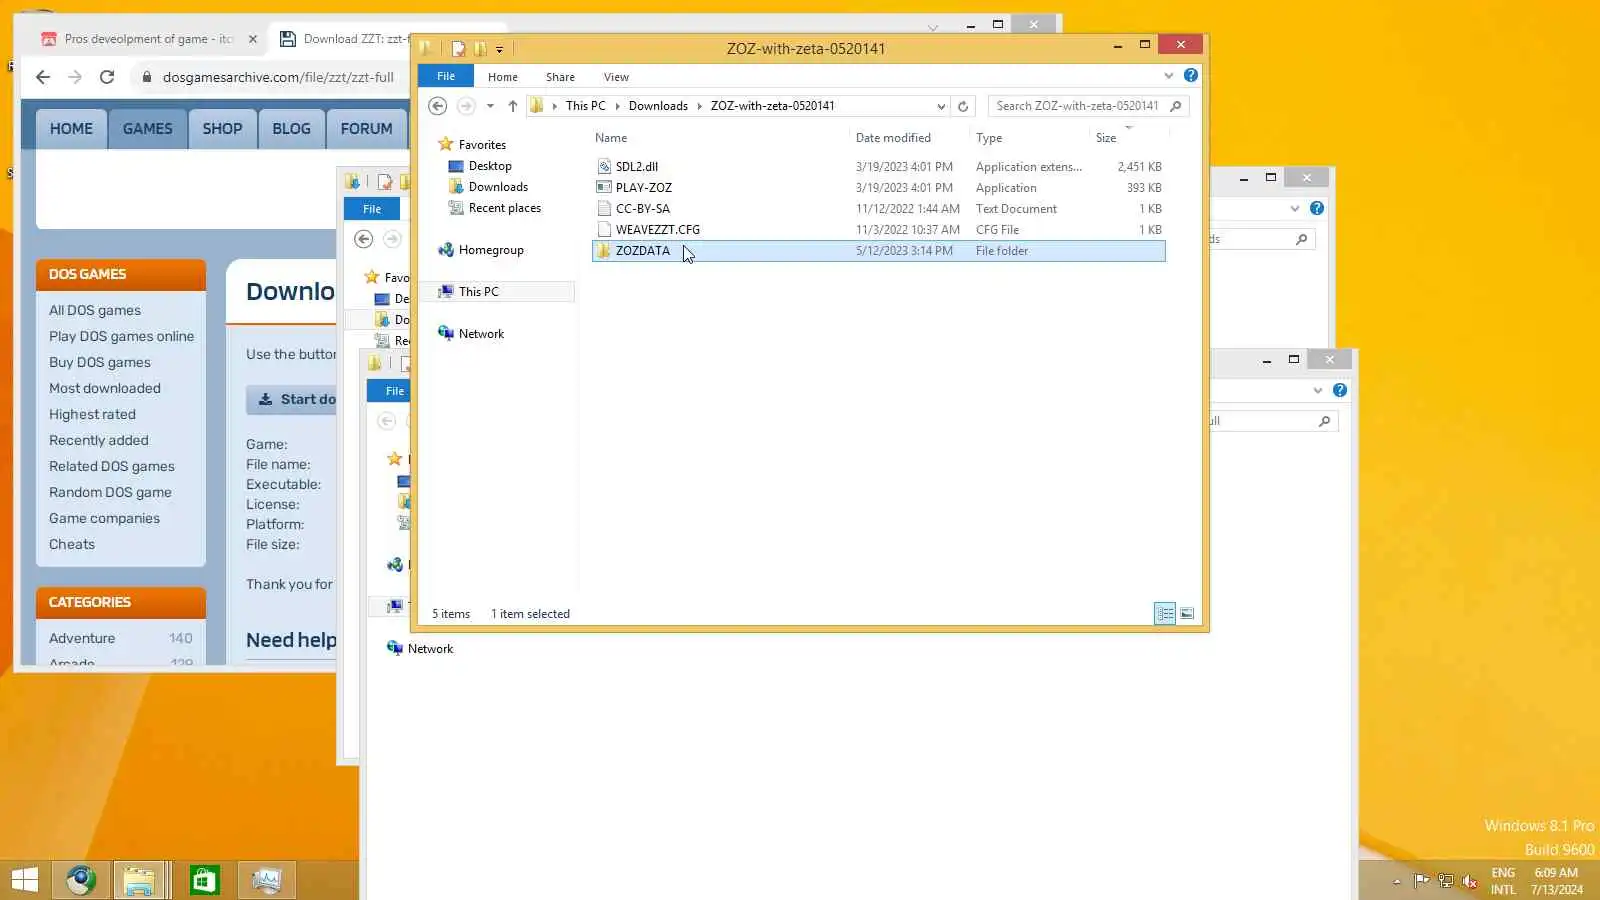
Task: Switch to the Download ZZT browser tab
Action: coord(345,39)
